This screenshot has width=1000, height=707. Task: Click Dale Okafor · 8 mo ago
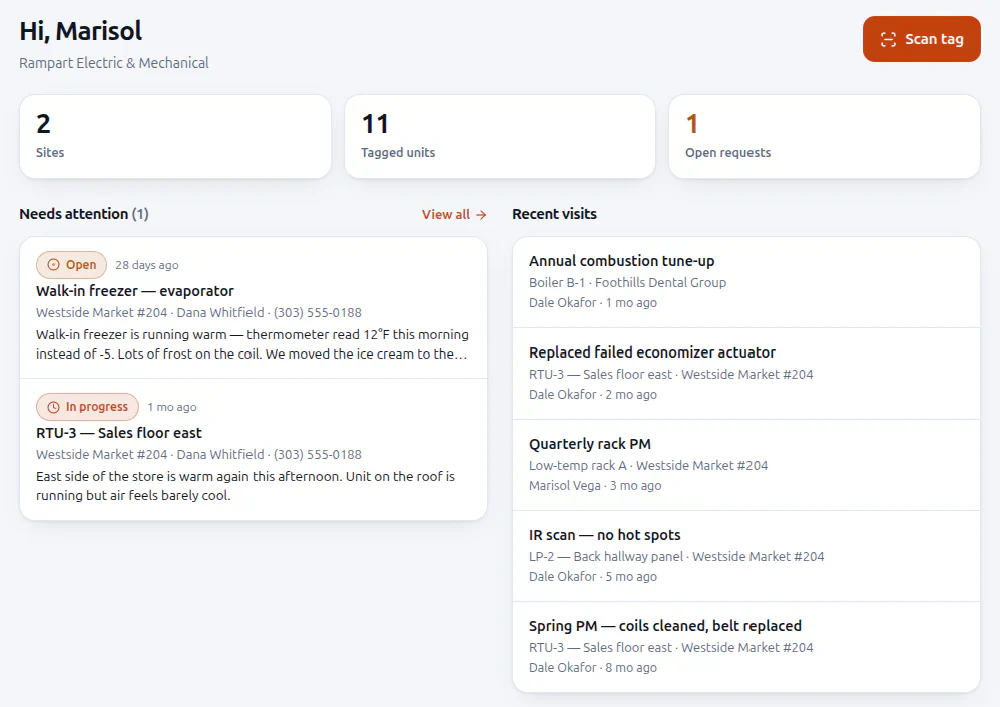pyautogui.click(x=592, y=667)
